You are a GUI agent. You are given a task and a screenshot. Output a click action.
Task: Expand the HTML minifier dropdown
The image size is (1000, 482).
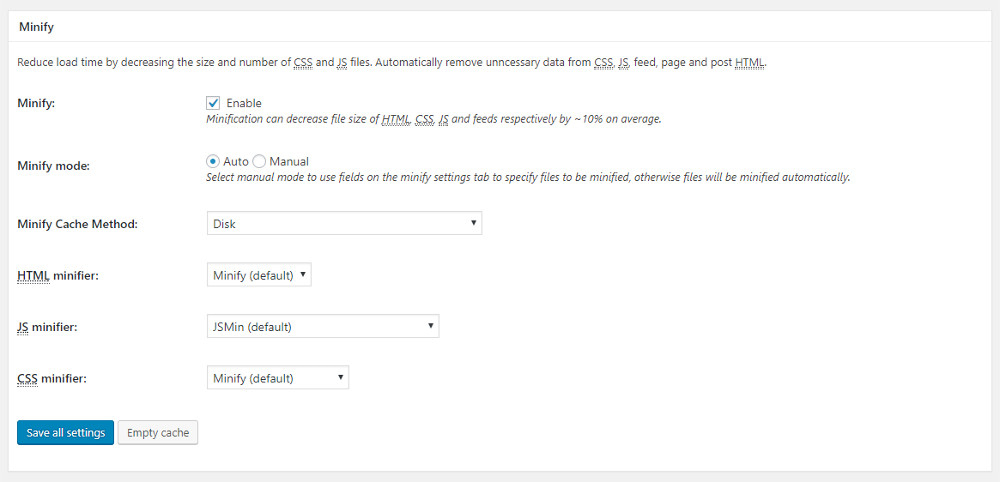click(x=259, y=275)
